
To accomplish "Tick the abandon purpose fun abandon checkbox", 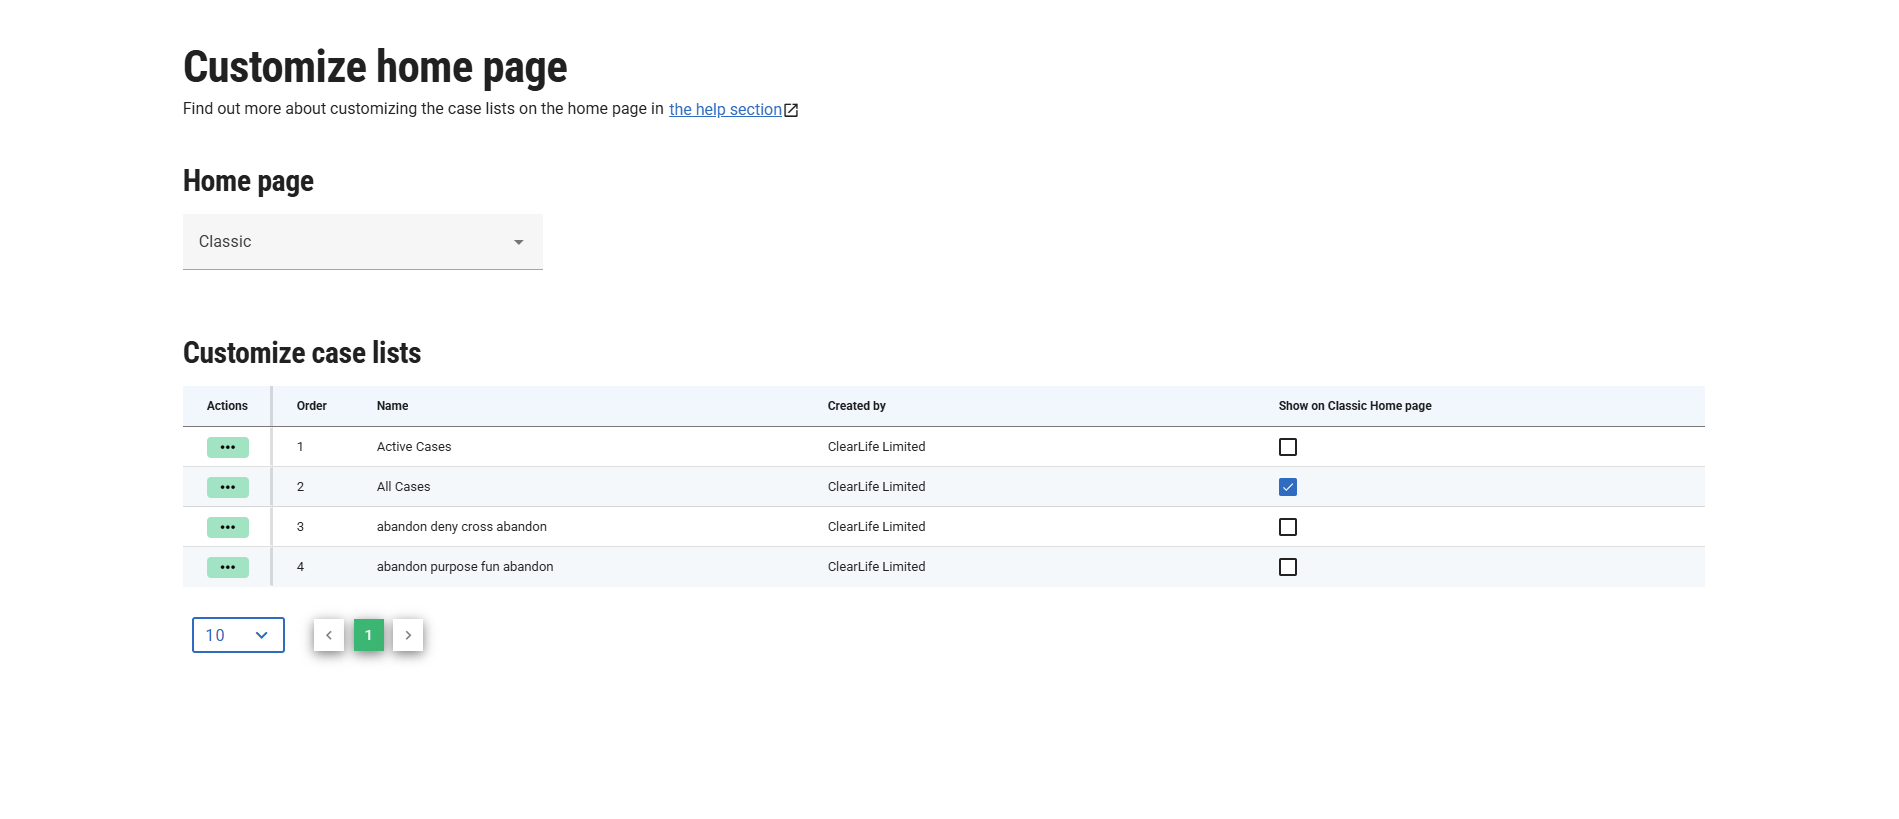I will (x=1287, y=567).
